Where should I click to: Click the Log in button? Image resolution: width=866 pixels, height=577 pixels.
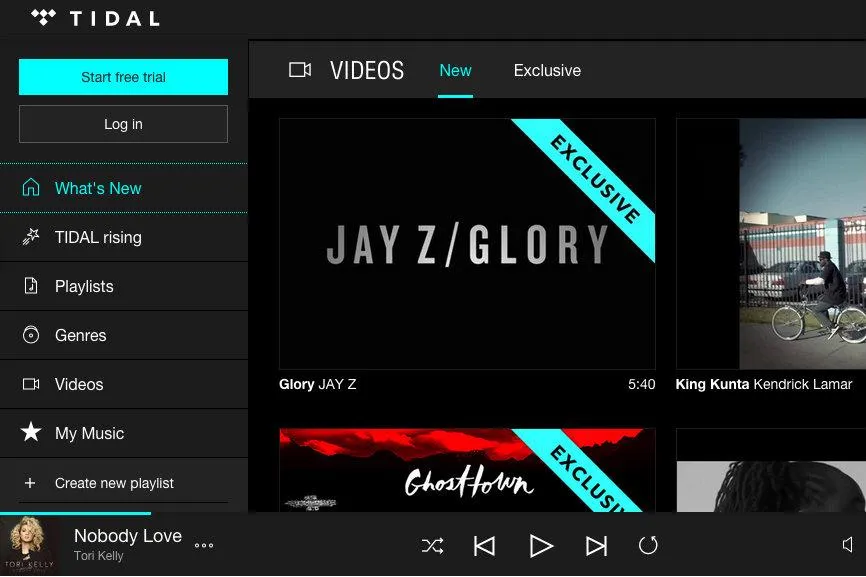tap(123, 124)
